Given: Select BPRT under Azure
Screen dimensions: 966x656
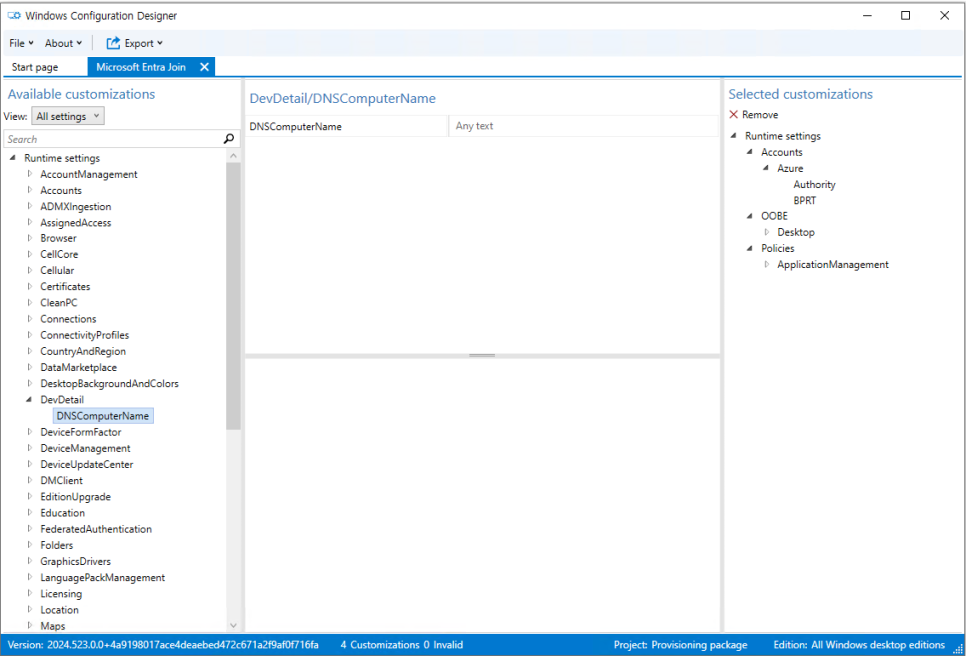Looking at the screenshot, I should pos(805,200).
